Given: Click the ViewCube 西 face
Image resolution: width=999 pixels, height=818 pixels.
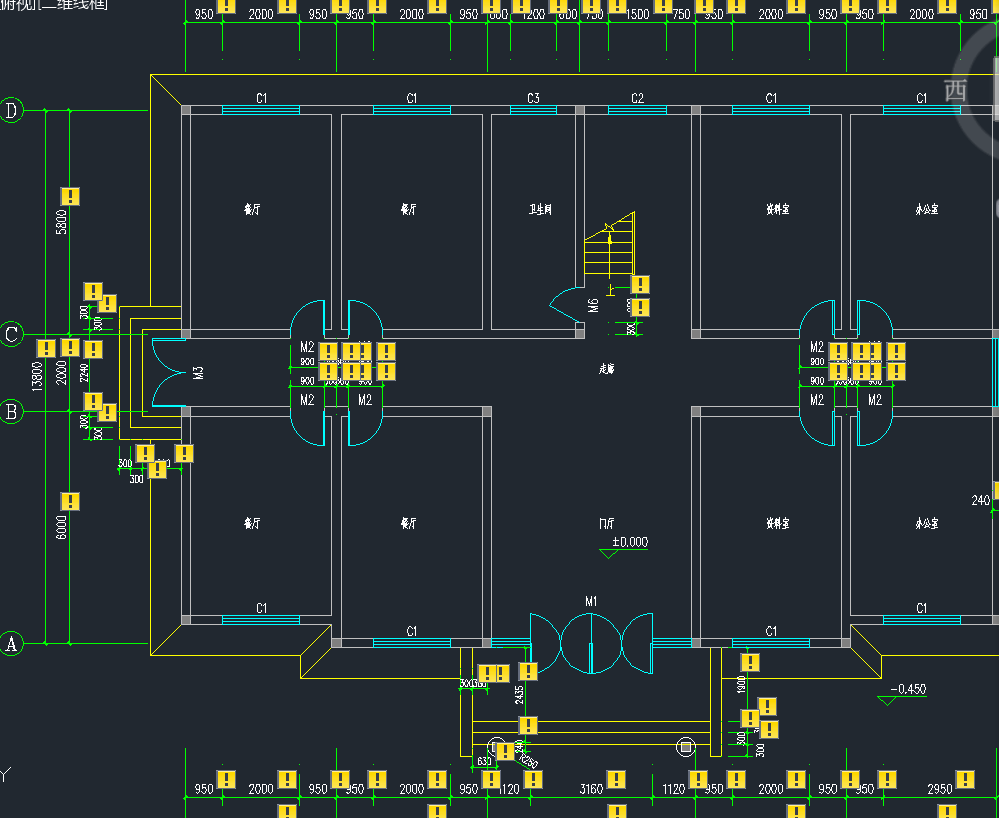Looking at the screenshot, I should click(x=956, y=91).
